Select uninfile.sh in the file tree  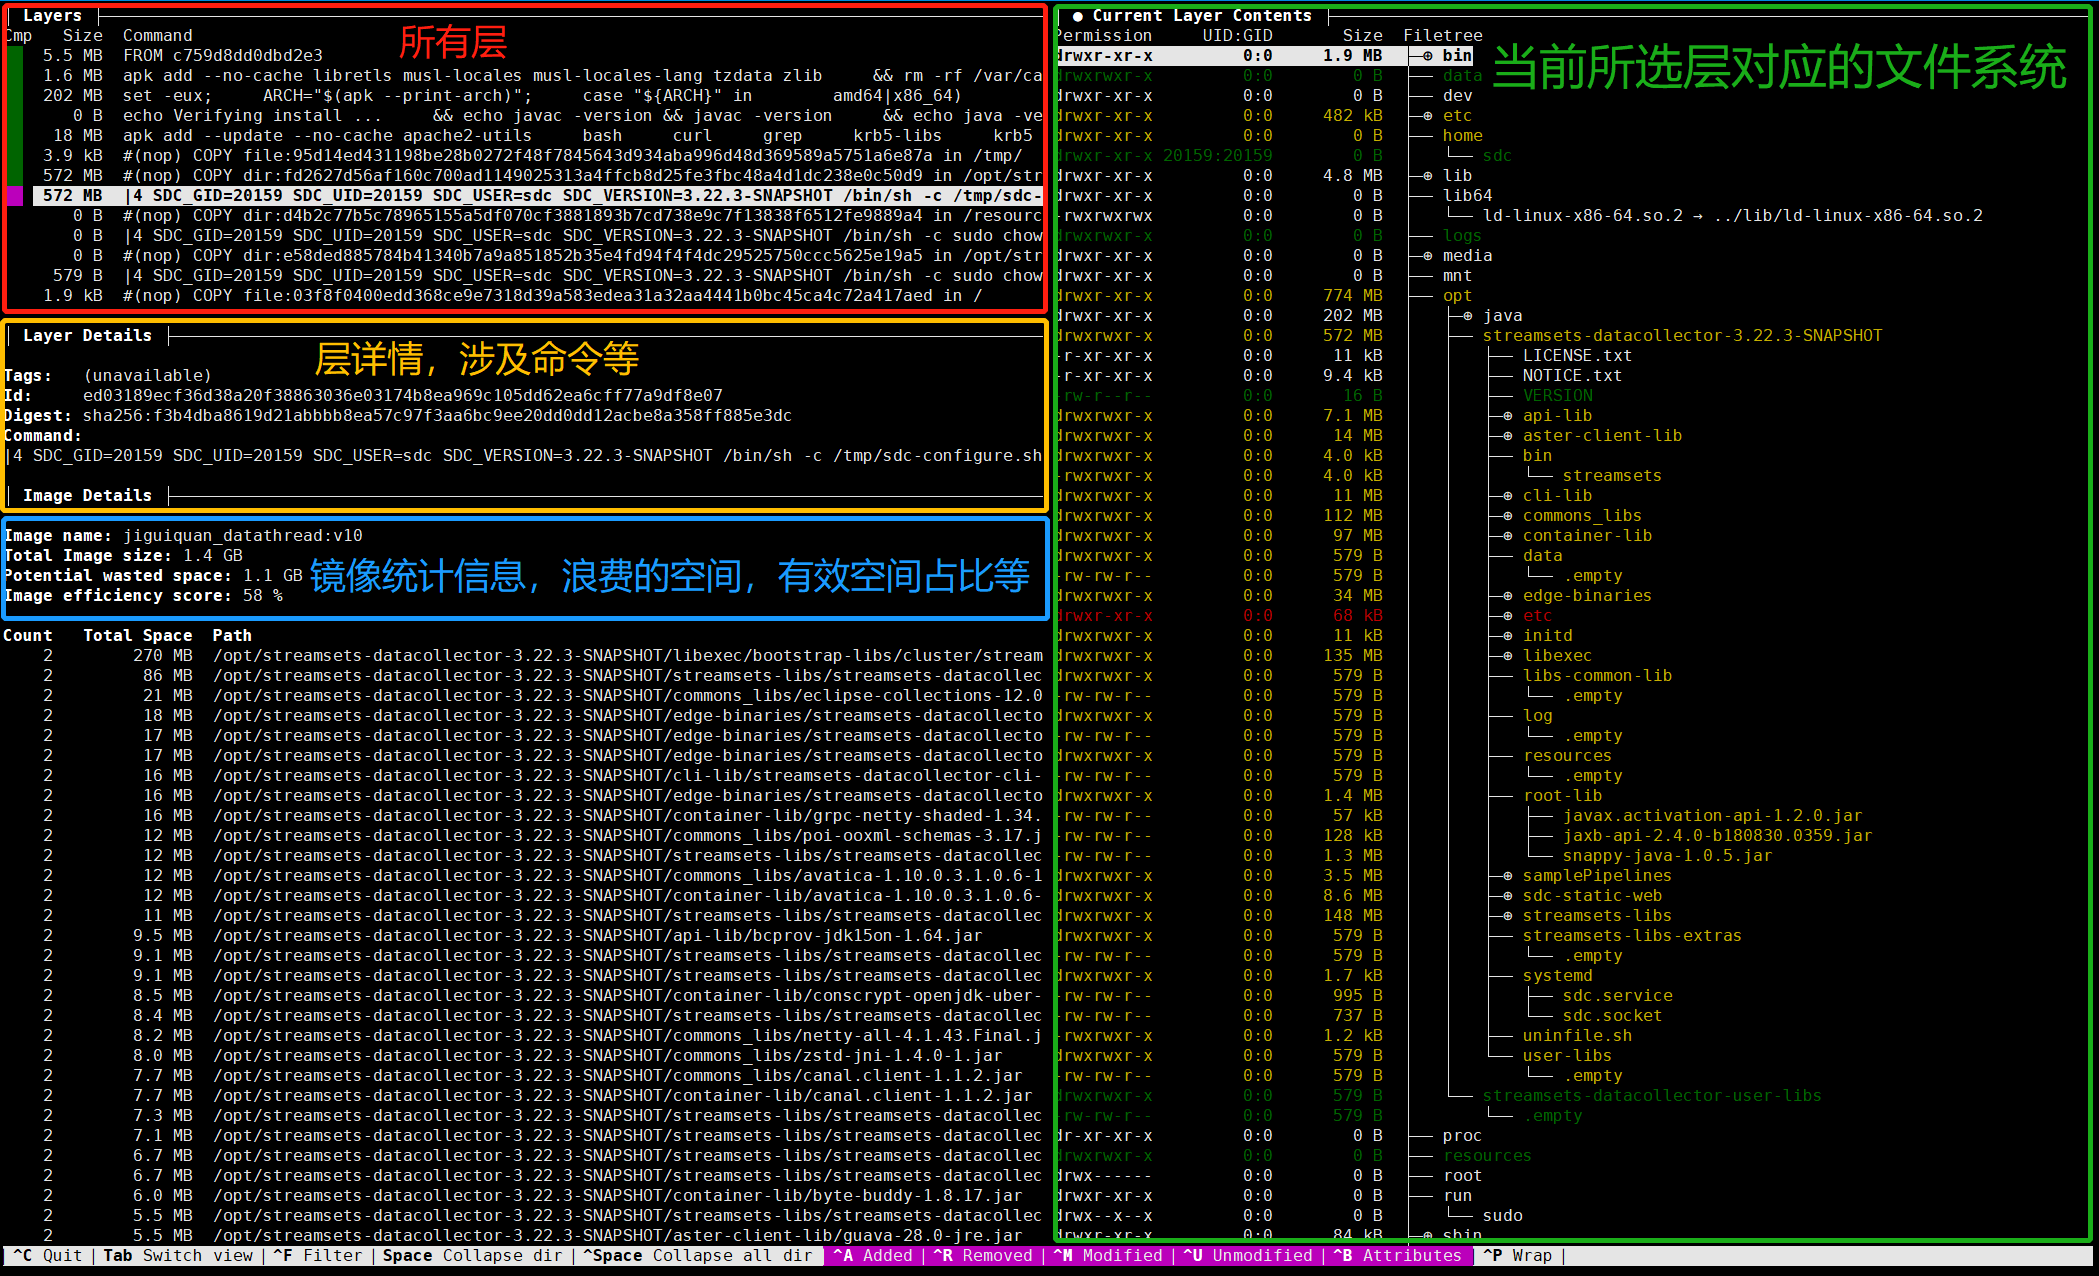1577,1036
